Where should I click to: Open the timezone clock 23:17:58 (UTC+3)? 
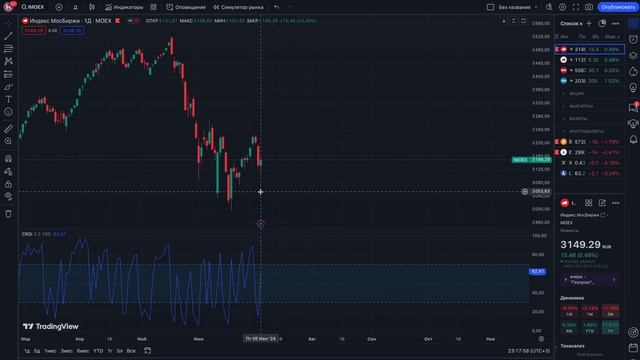coord(529,351)
